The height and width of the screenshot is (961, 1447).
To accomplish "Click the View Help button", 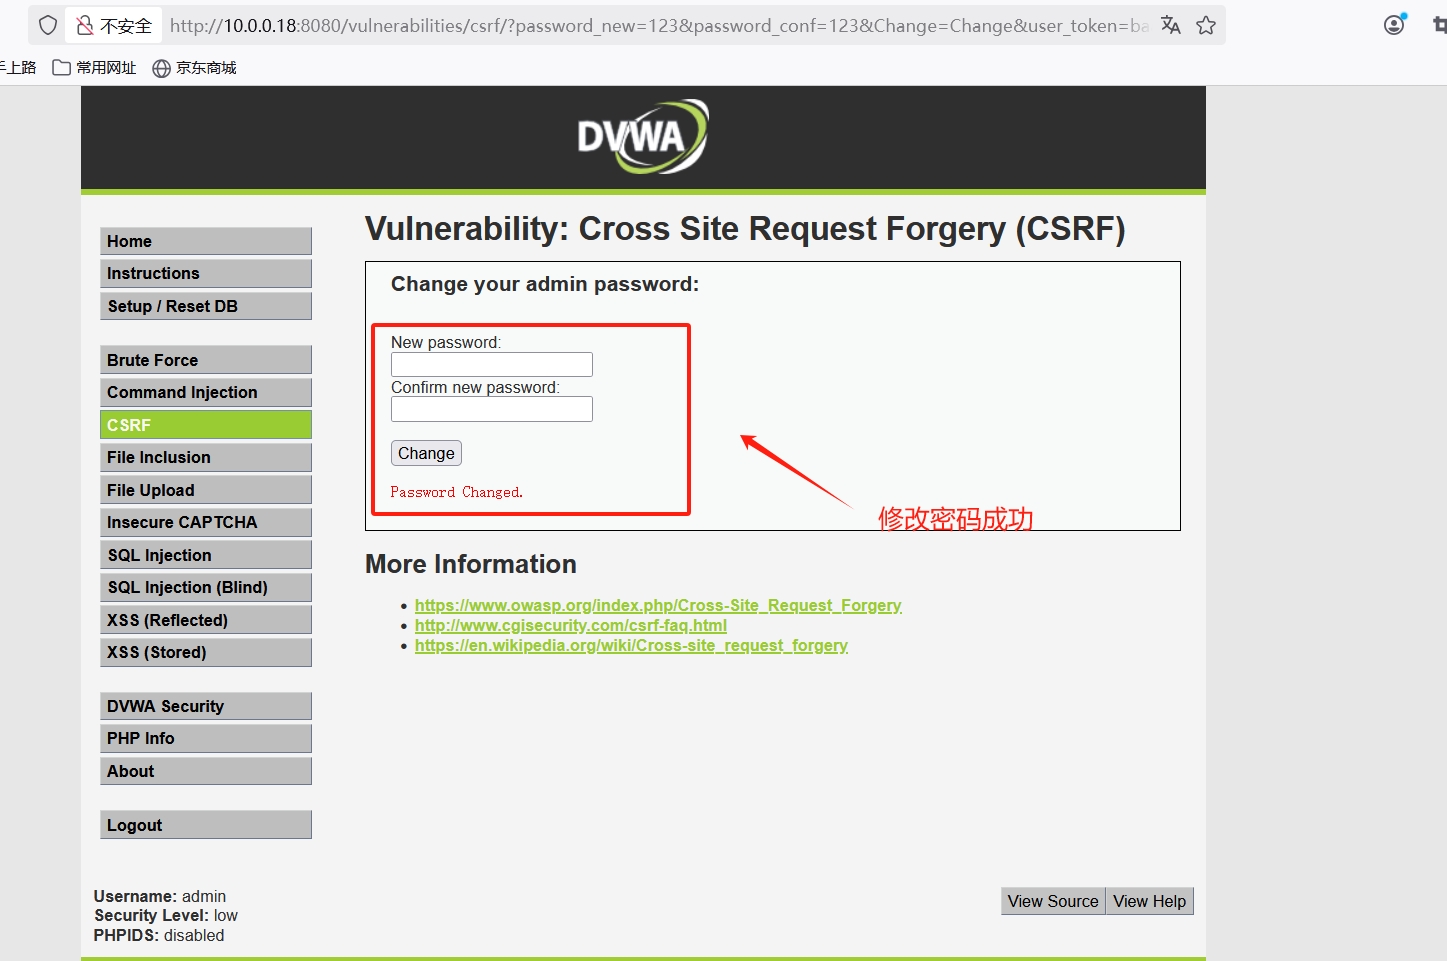I will pyautogui.click(x=1150, y=901).
